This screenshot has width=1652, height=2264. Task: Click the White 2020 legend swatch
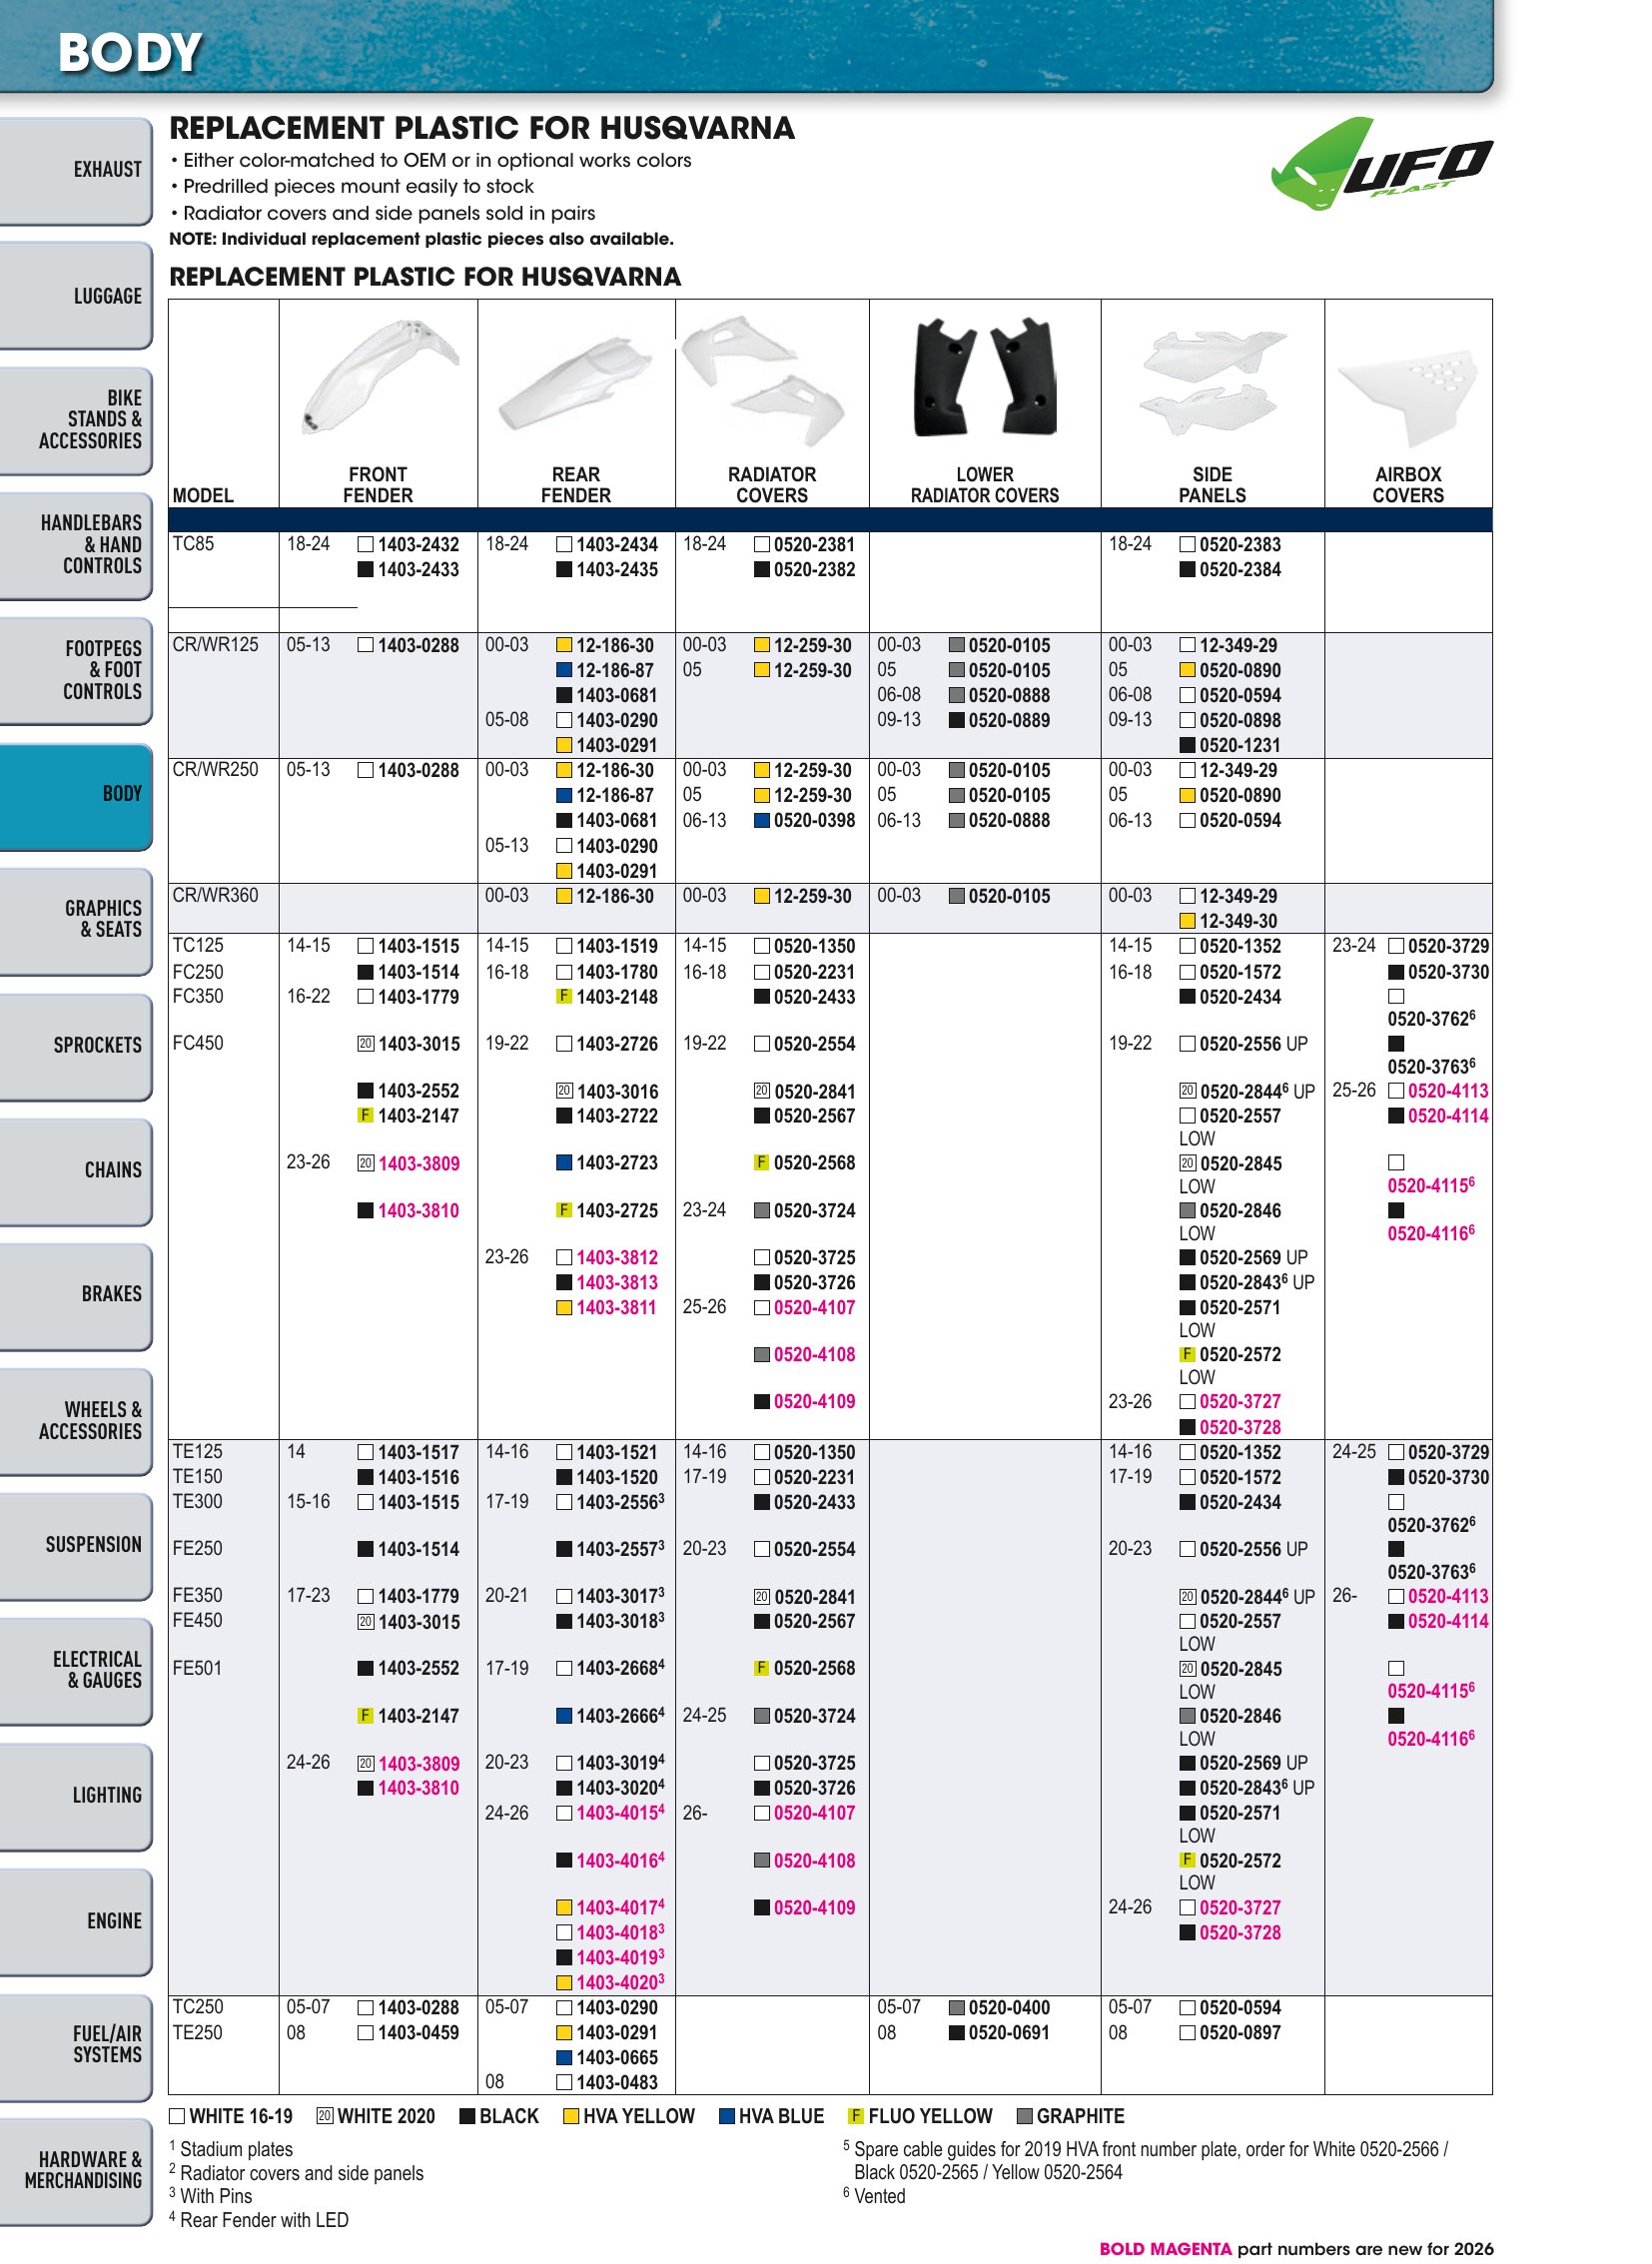tap(325, 2116)
